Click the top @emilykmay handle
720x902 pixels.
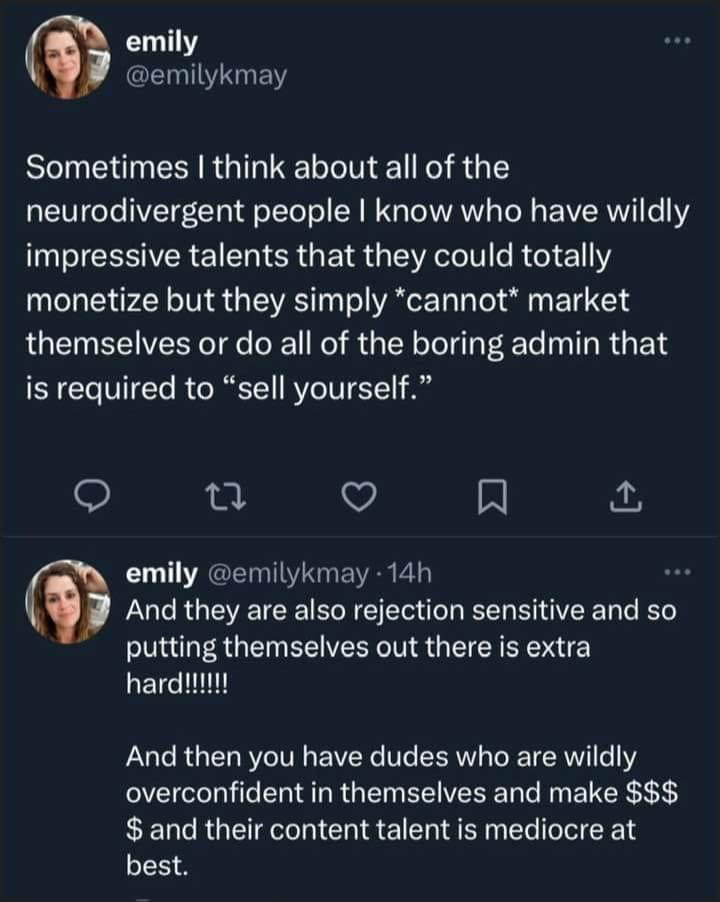click(x=206, y=75)
